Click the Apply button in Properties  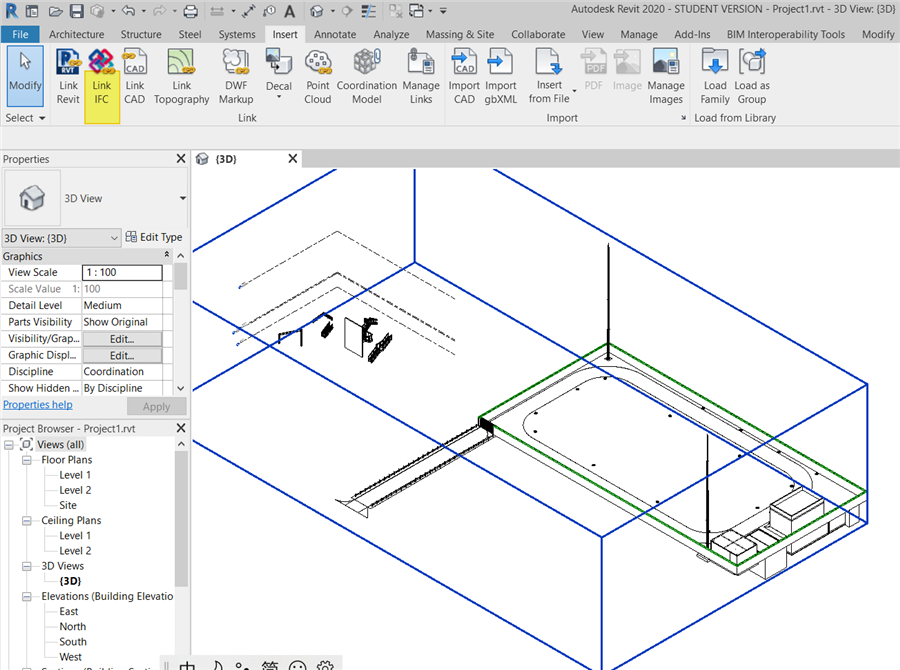[x=156, y=406]
